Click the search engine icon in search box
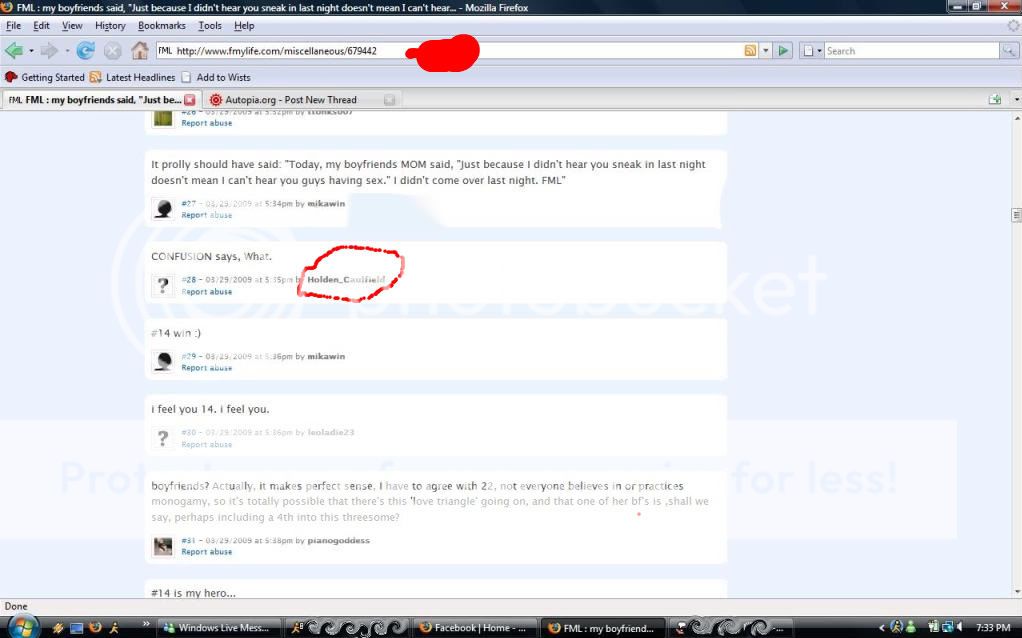 808,50
